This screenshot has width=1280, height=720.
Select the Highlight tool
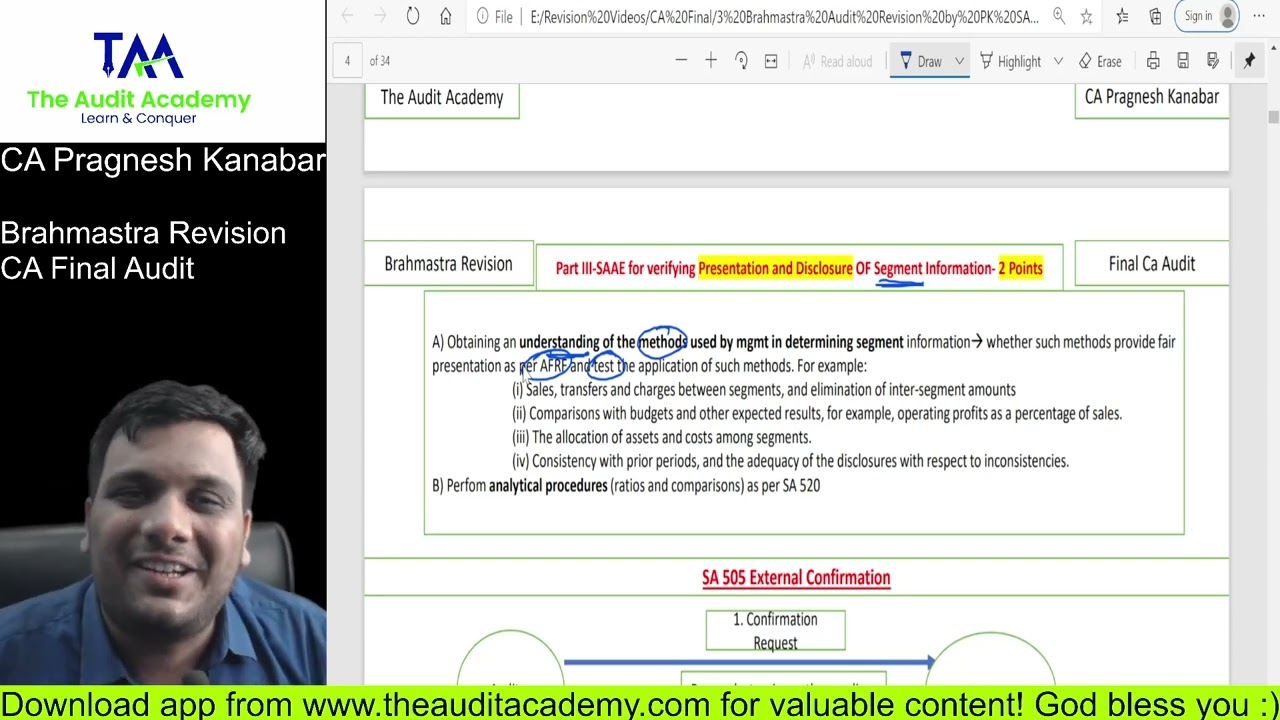[x=1010, y=61]
